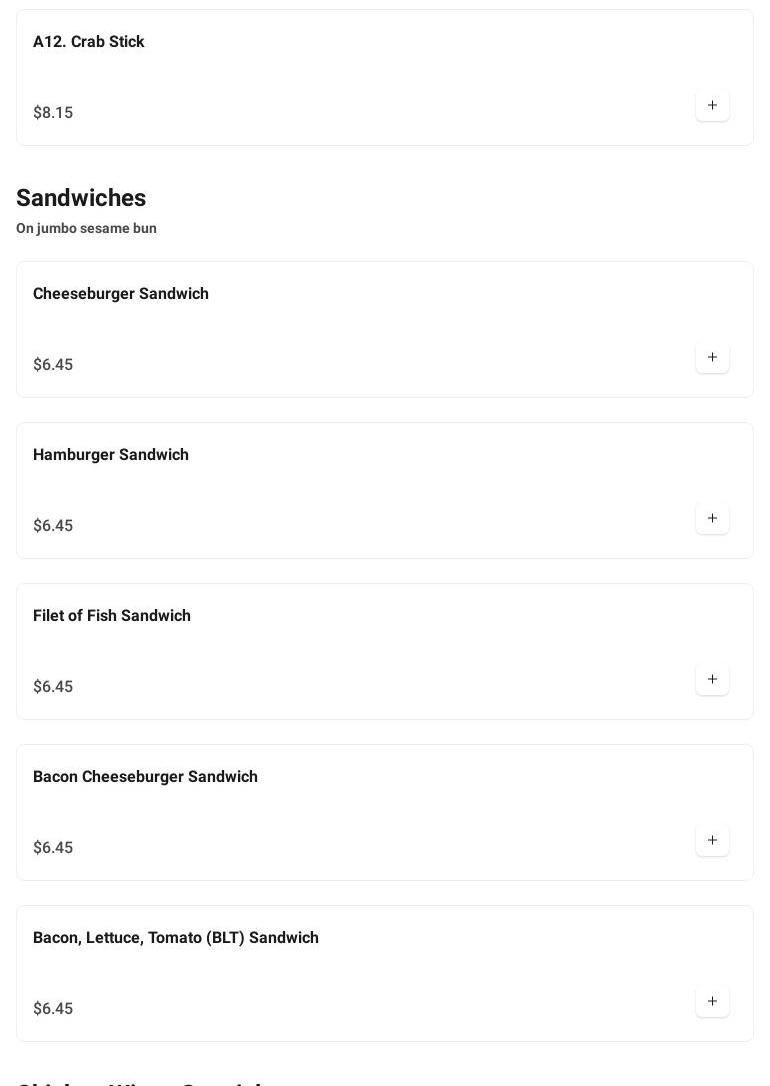The height and width of the screenshot is (1086, 770).
Task: Click the Filet of Fish Sandwich price
Action: click(x=53, y=687)
